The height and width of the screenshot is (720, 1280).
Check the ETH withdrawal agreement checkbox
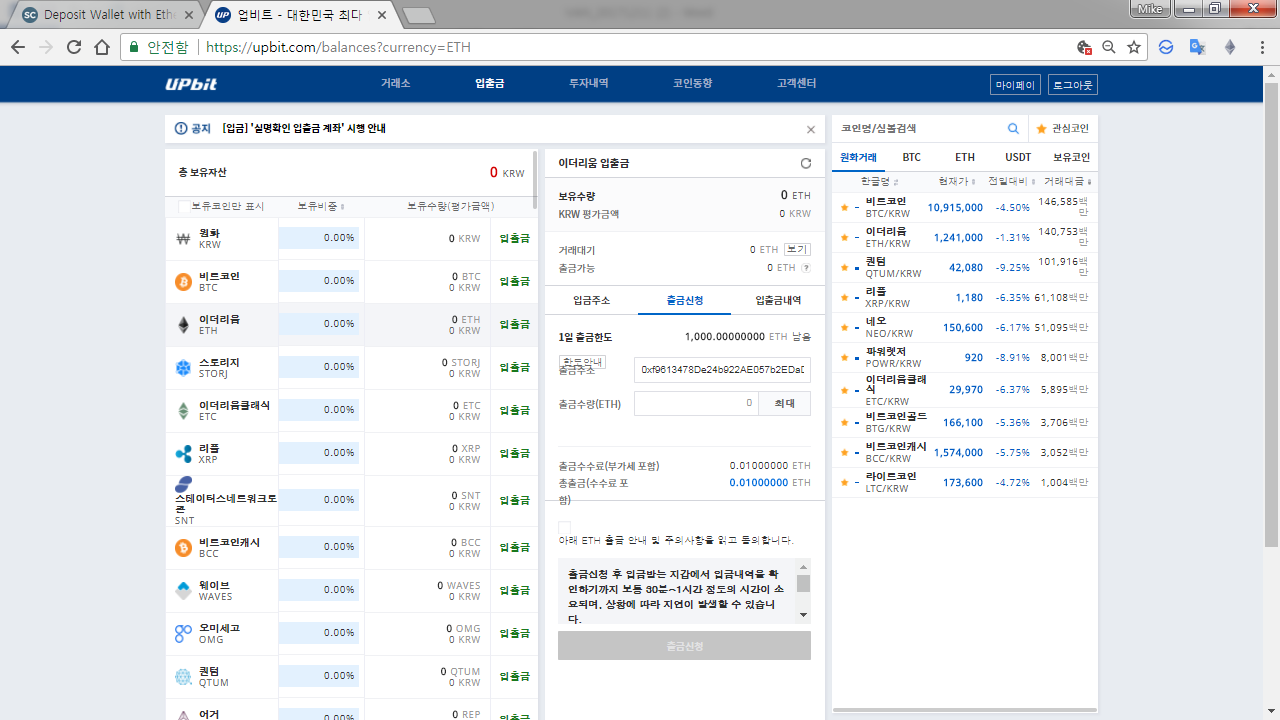click(x=564, y=528)
